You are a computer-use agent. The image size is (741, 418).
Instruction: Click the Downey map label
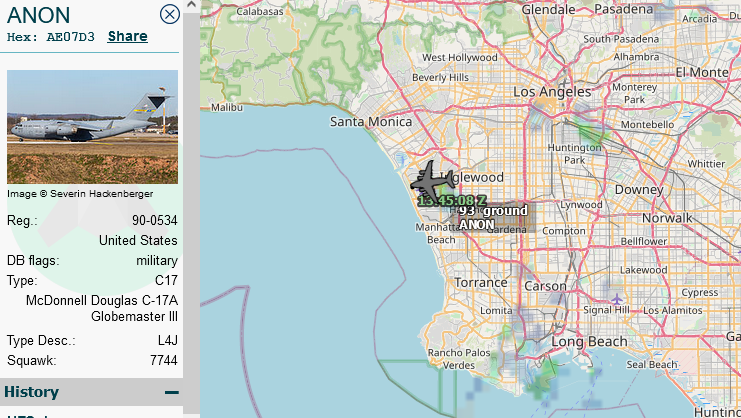click(x=639, y=190)
